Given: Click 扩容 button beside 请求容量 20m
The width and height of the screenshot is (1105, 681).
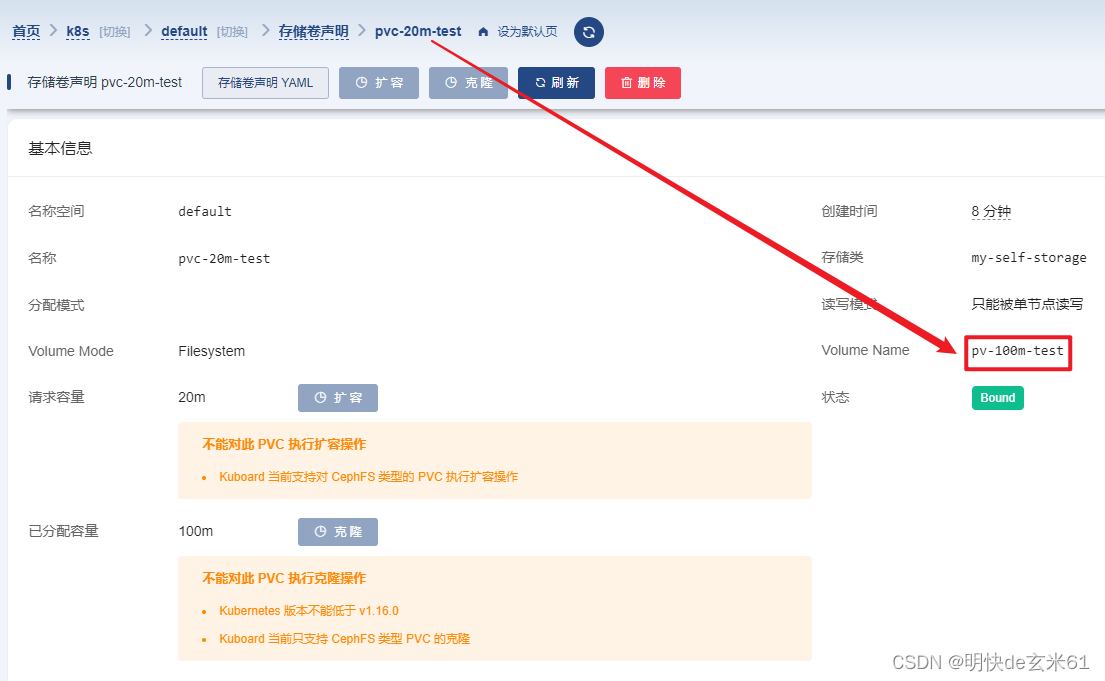Looking at the screenshot, I should pyautogui.click(x=338, y=398).
